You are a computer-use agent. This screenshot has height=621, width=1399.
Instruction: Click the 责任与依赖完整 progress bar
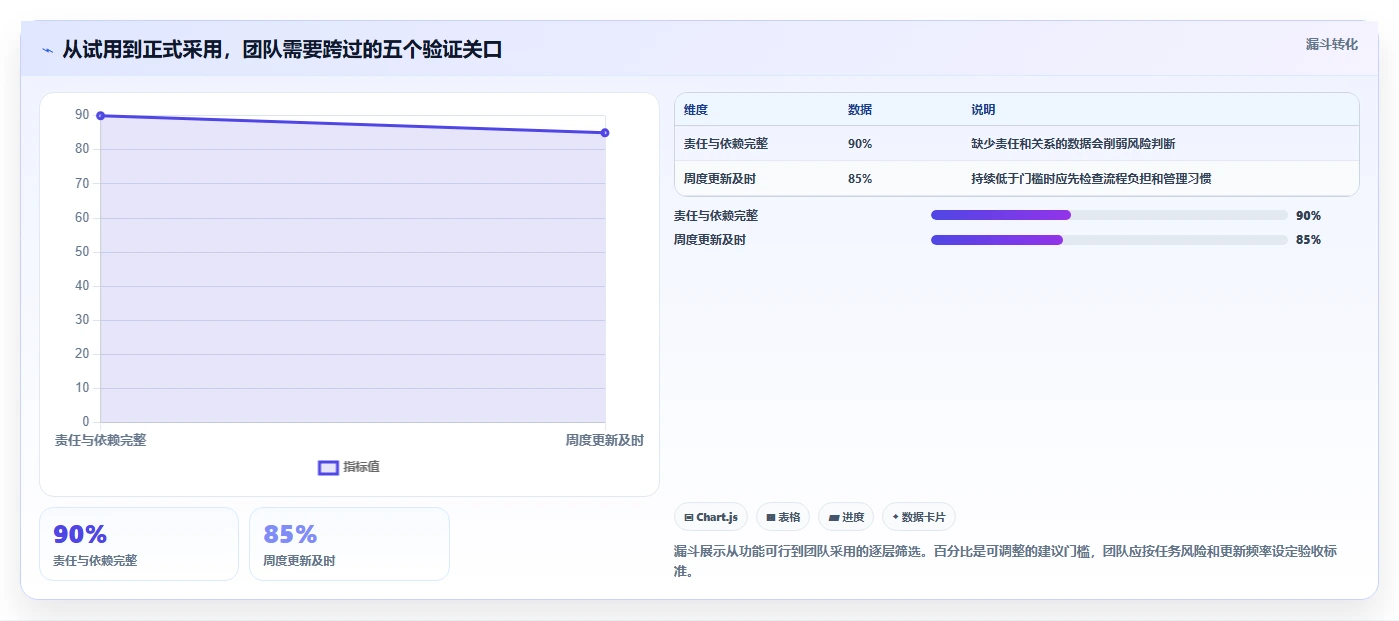tap(1109, 215)
